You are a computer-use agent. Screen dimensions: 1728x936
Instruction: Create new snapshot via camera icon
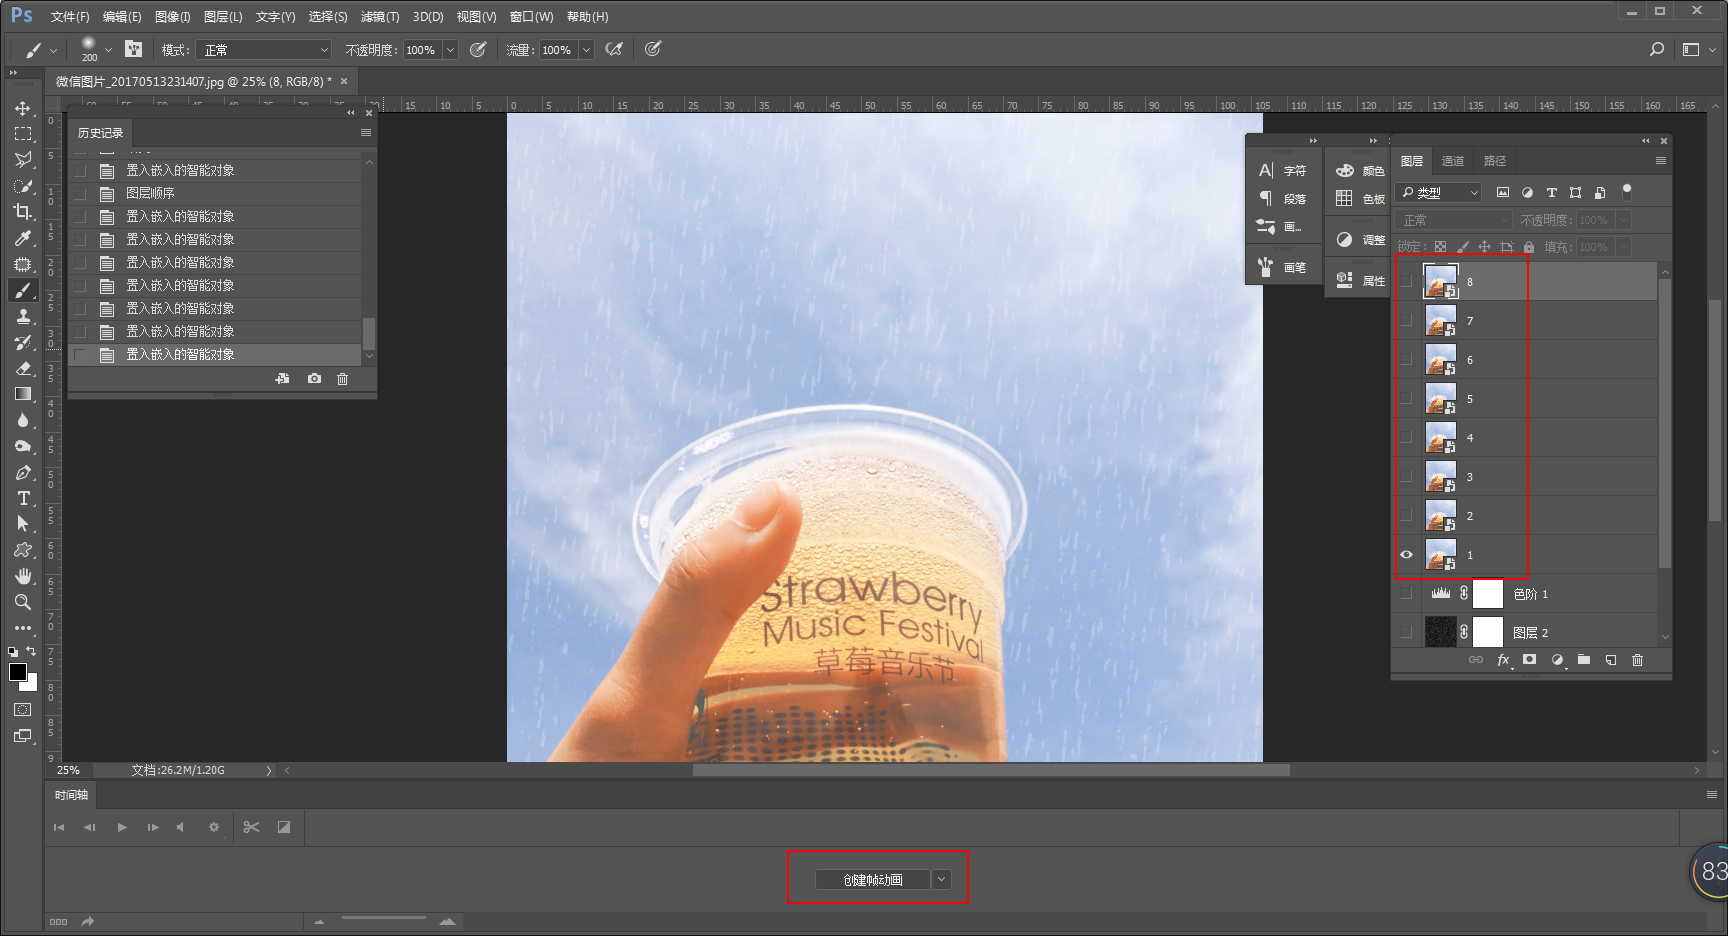[314, 379]
